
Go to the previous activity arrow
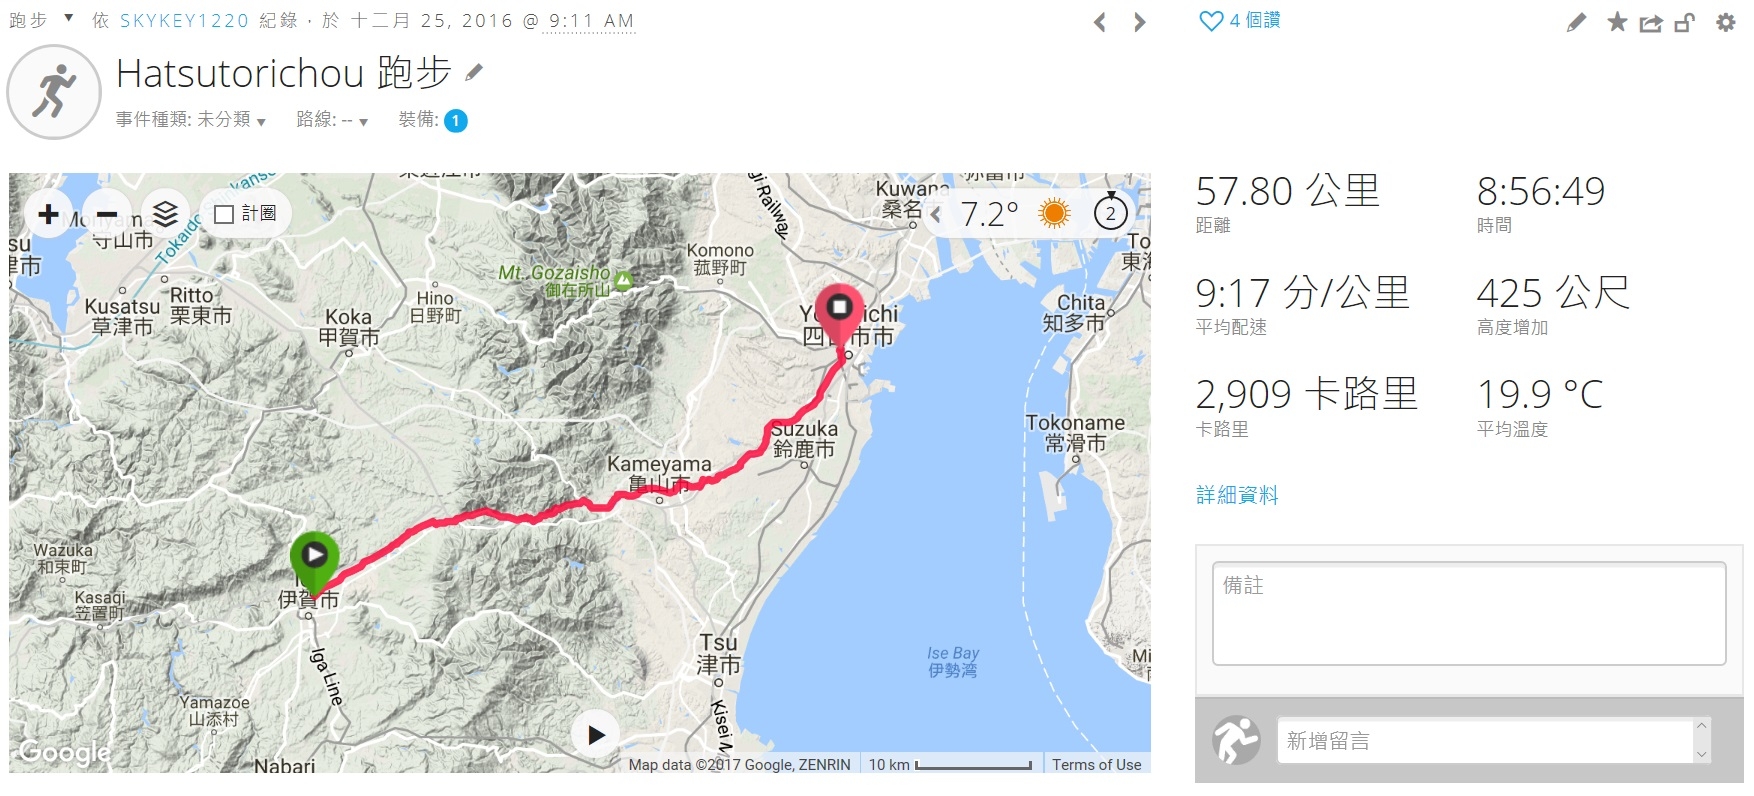coord(1100,22)
